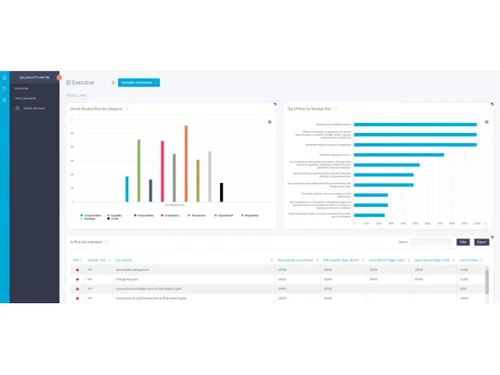Click the Search input field
The height and width of the screenshot is (375, 500).
point(431,242)
